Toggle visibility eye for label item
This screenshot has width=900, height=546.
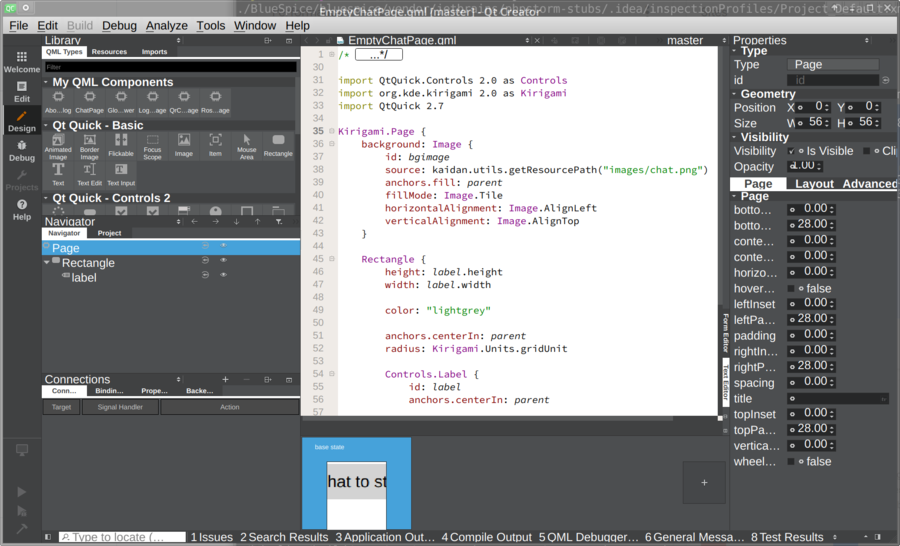coord(224,275)
